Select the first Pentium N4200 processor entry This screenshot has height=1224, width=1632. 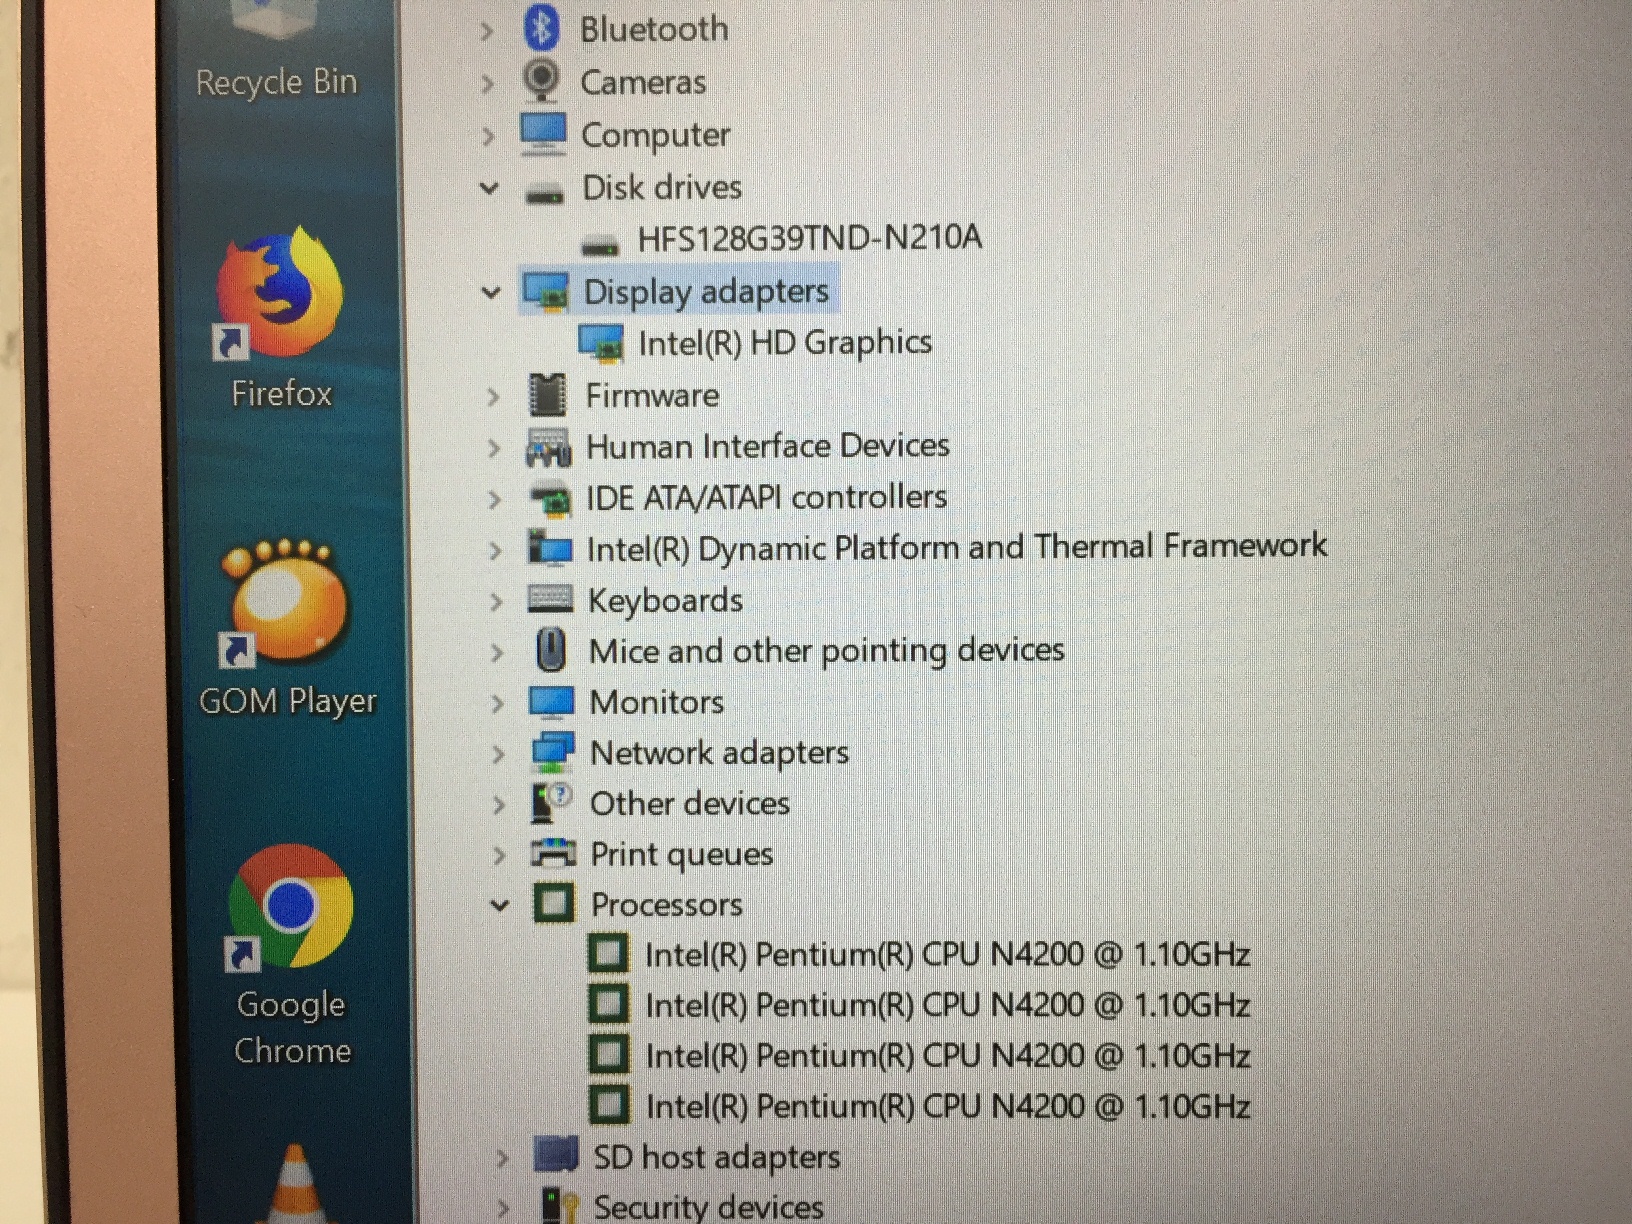(x=946, y=955)
